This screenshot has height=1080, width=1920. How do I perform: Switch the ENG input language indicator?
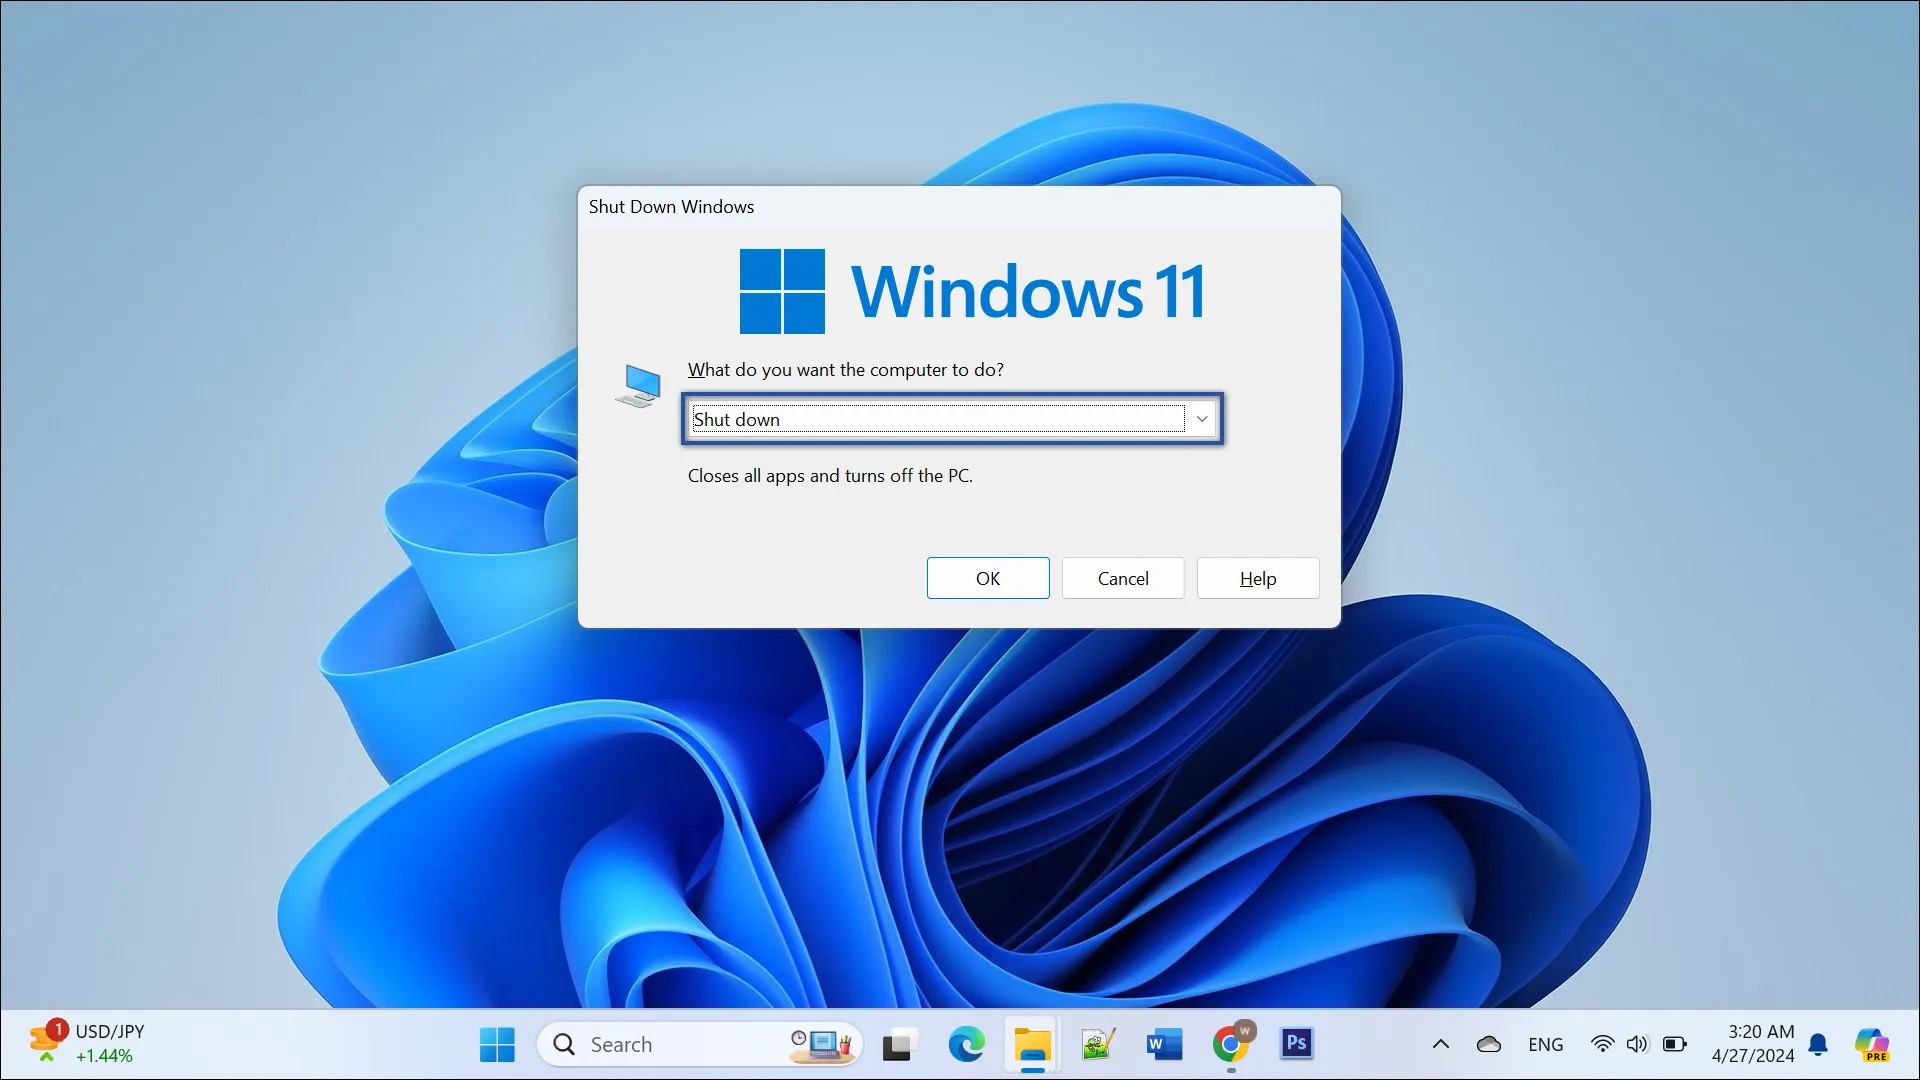click(1545, 1044)
